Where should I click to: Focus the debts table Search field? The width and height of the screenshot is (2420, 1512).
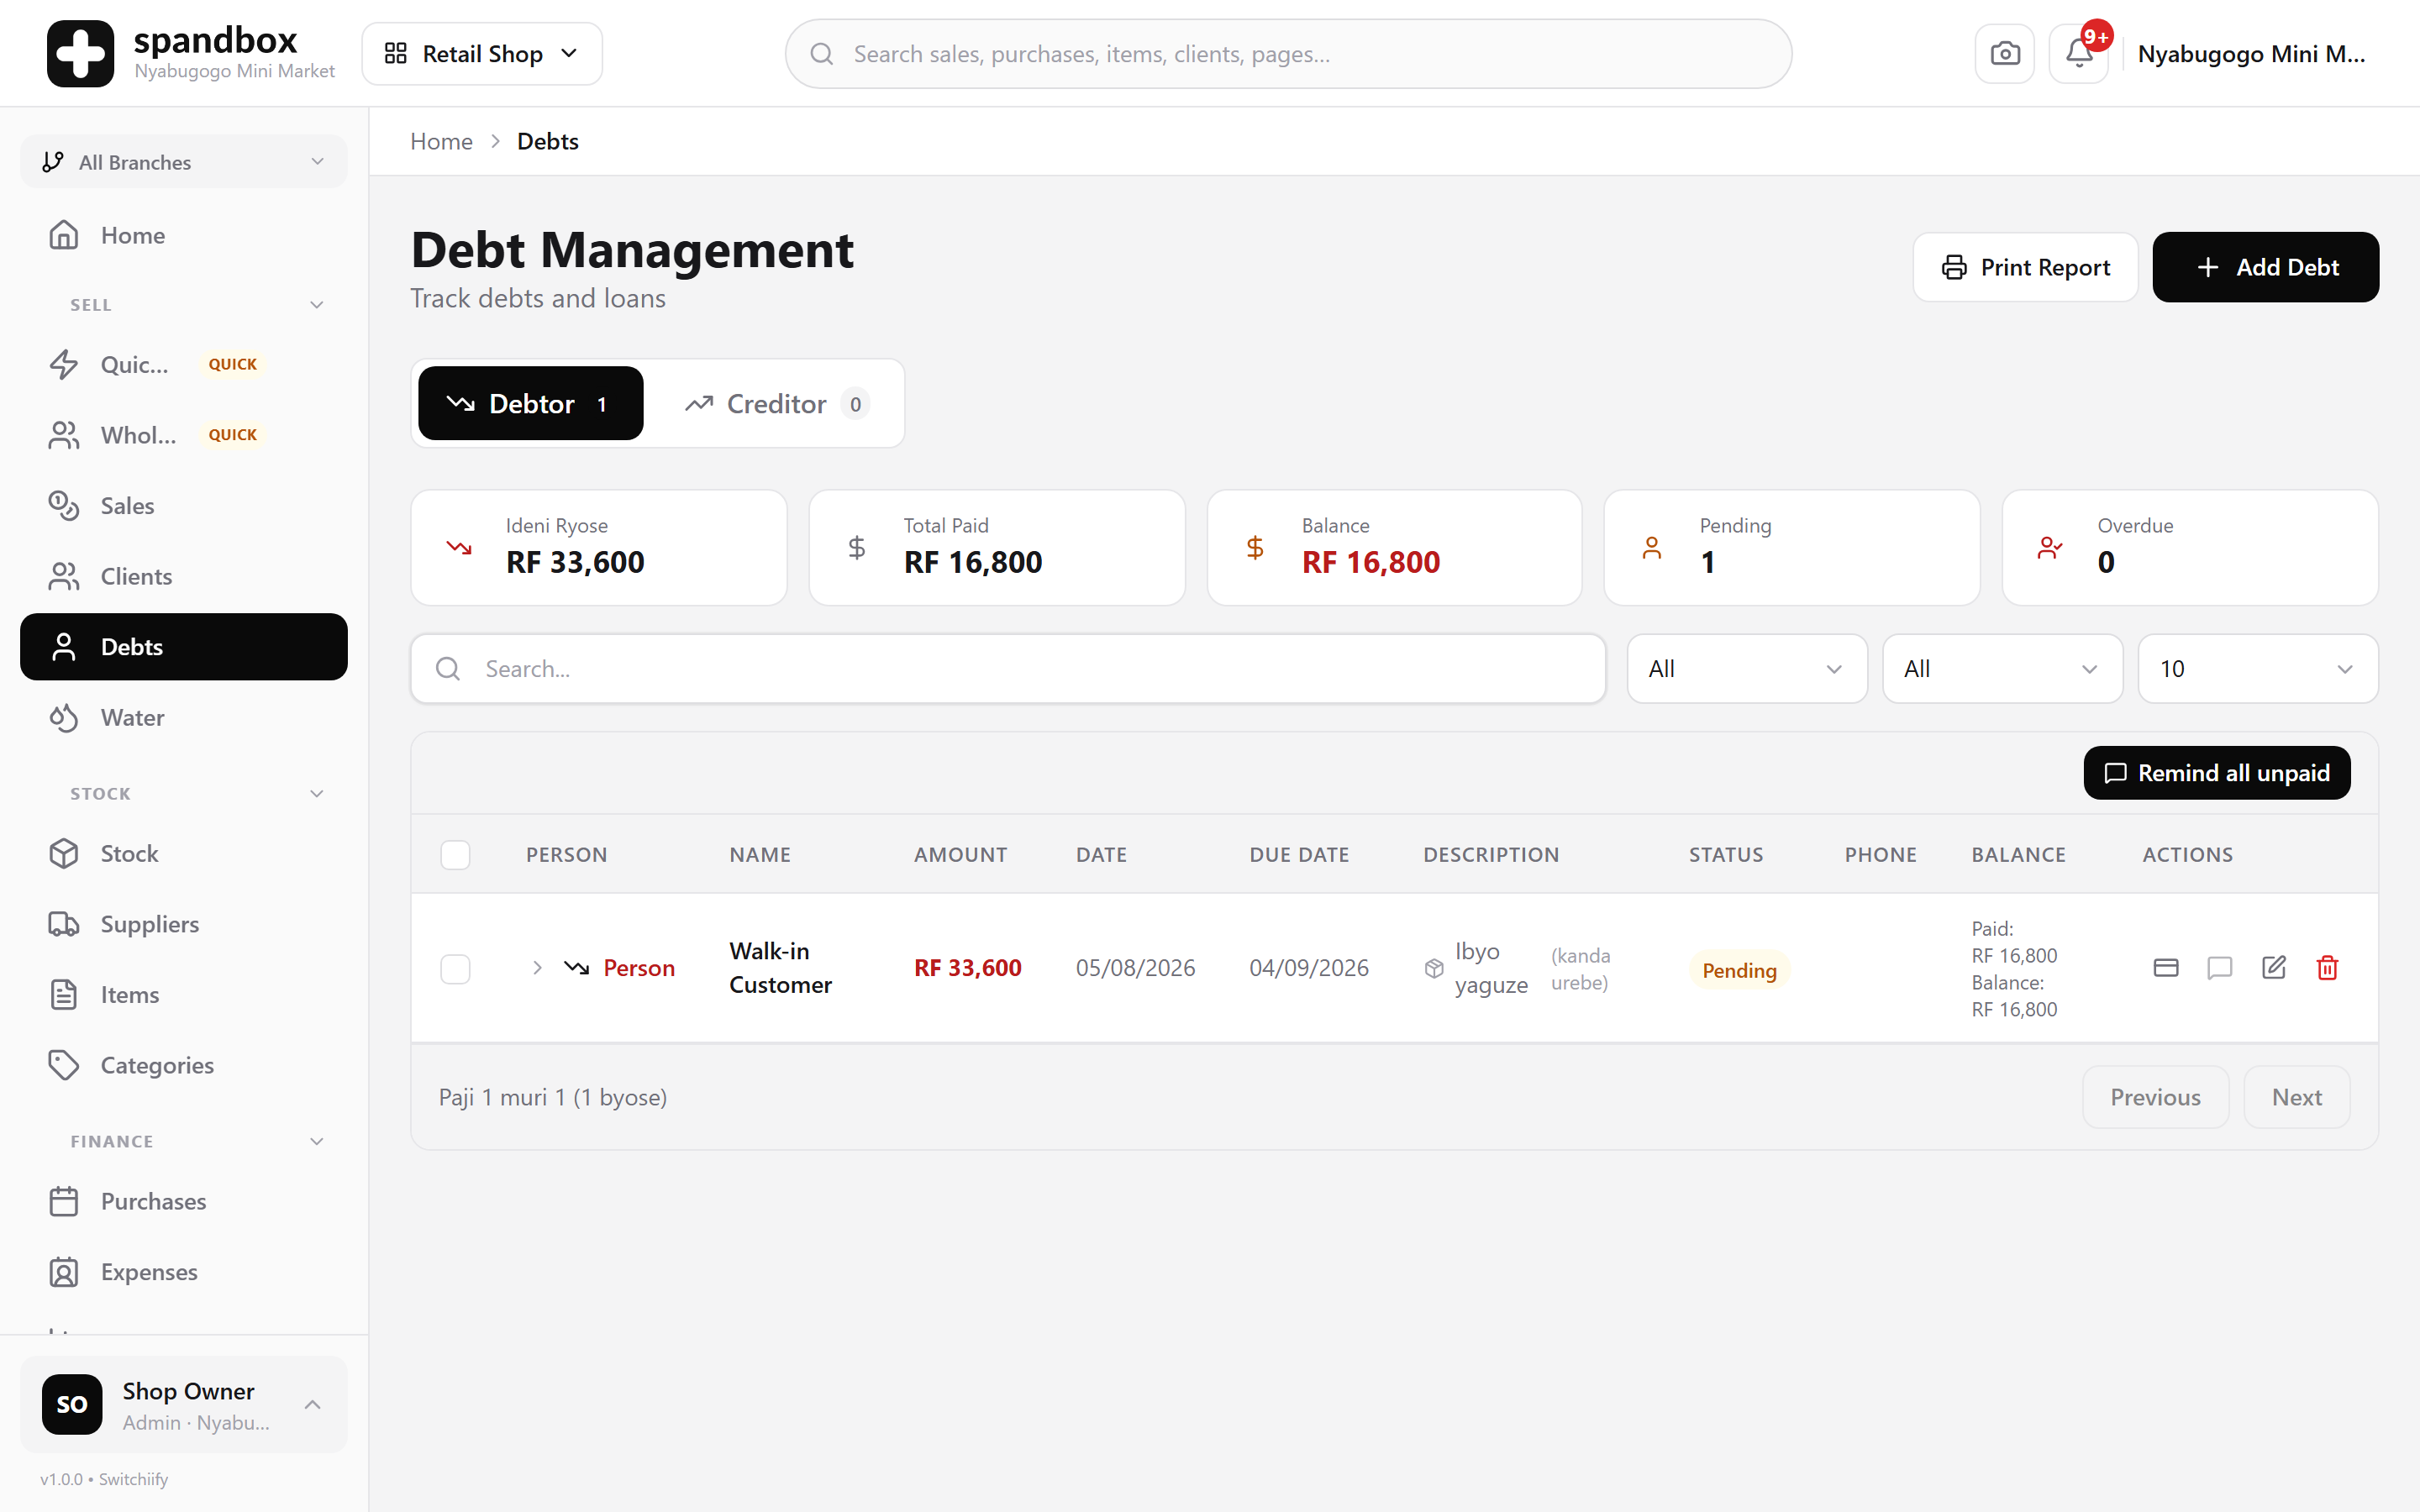point(1008,669)
